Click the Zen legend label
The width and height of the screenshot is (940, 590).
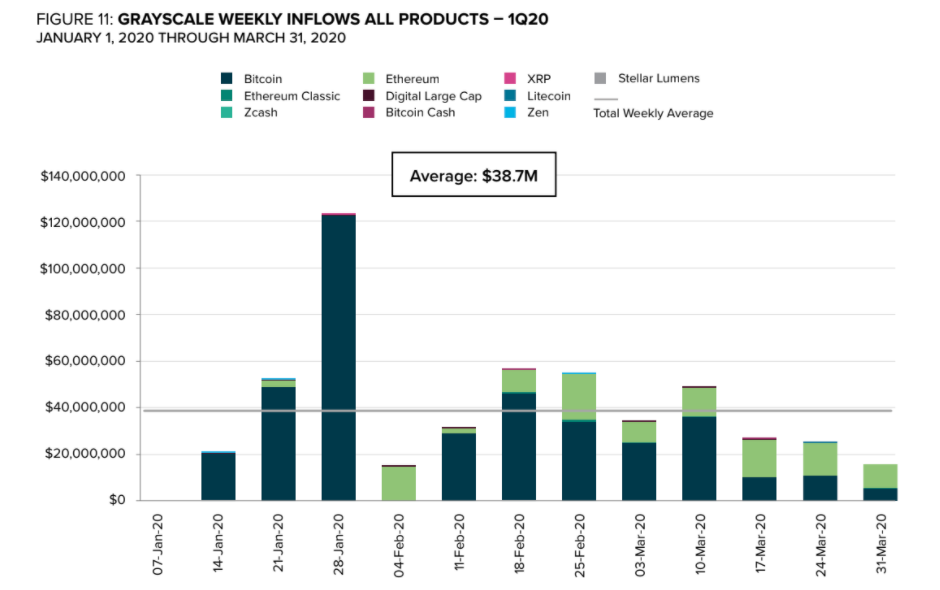pos(538,112)
